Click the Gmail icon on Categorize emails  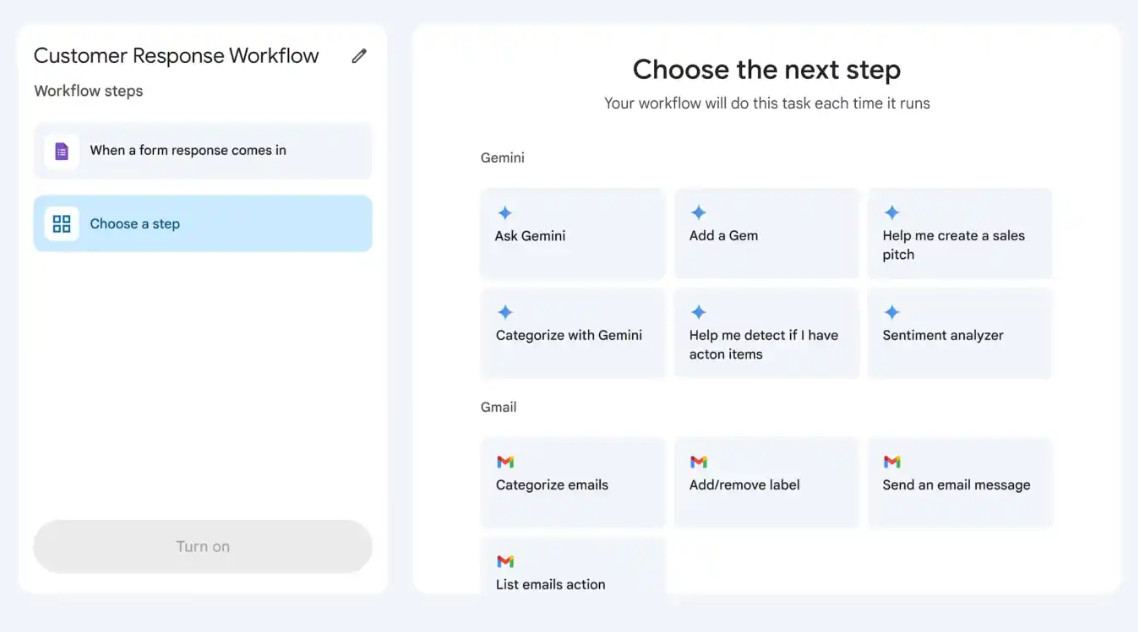tap(505, 461)
